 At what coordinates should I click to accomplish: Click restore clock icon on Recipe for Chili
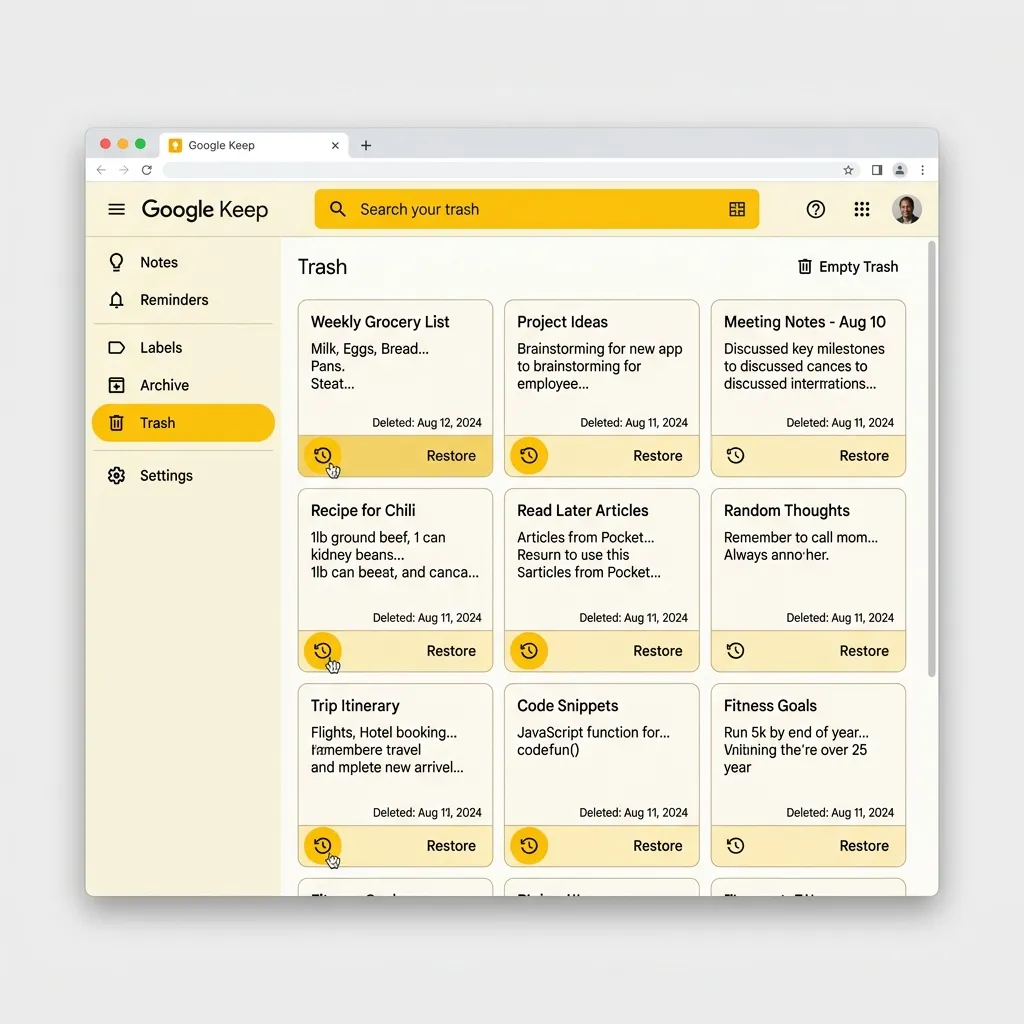(323, 650)
